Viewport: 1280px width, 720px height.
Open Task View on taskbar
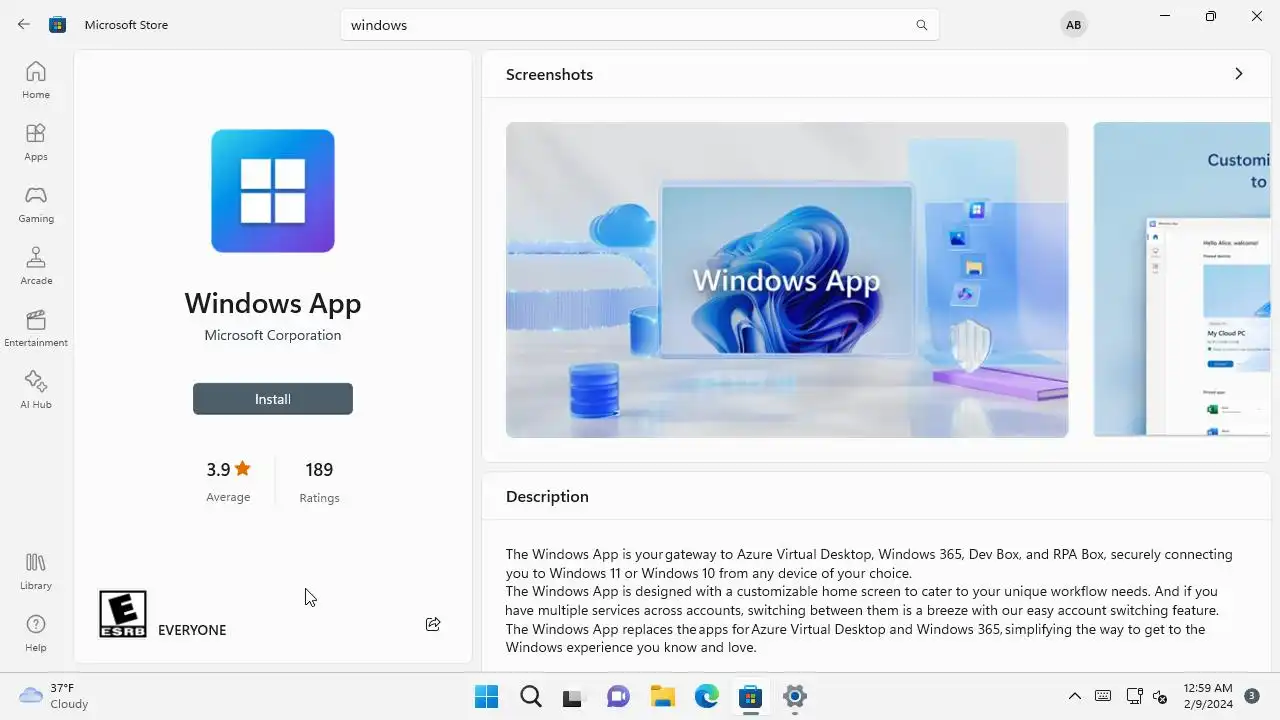pyautogui.click(x=572, y=697)
